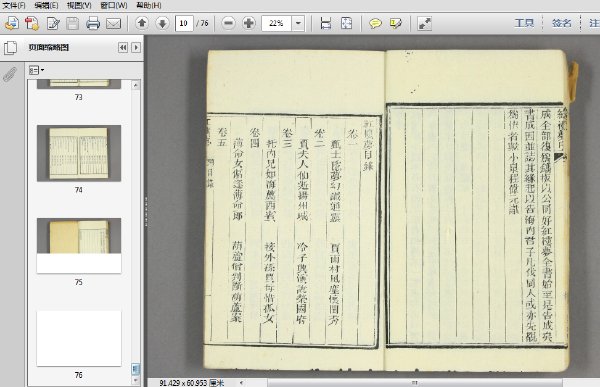
Task: Open the 帮助(H) menu
Action: pos(149,5)
